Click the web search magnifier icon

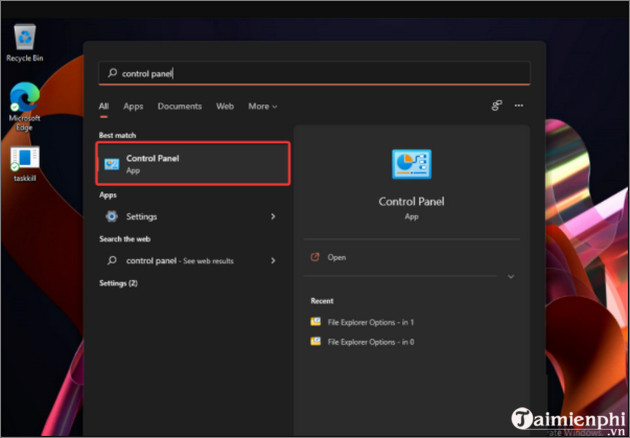pyautogui.click(x=112, y=260)
